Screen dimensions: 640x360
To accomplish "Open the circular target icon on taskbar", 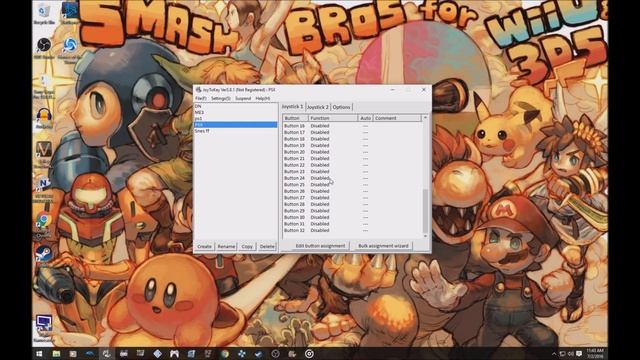I will pyautogui.click(x=309, y=353).
